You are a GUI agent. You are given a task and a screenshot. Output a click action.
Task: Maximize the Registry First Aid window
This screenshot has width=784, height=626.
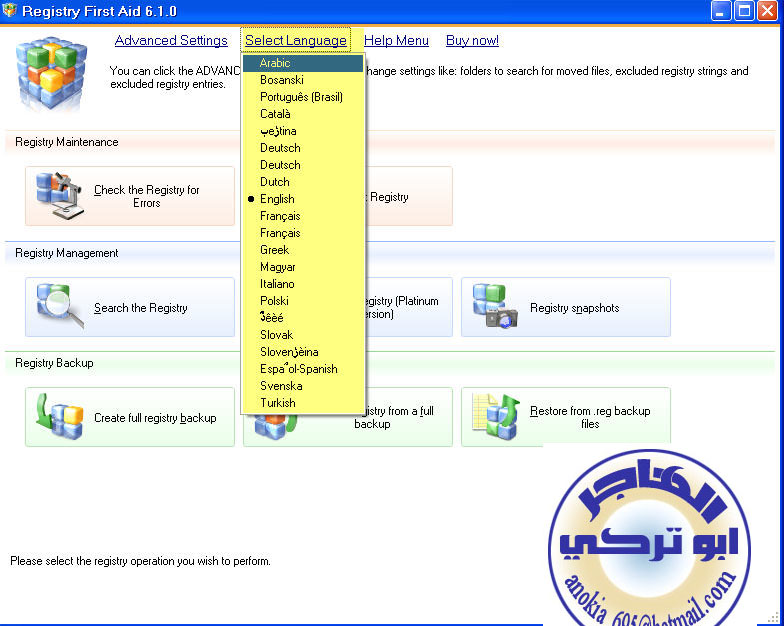[744, 11]
